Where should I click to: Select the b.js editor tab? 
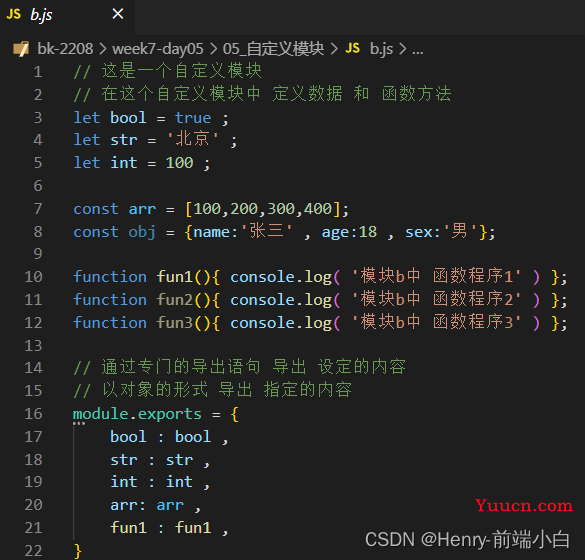[67, 16]
